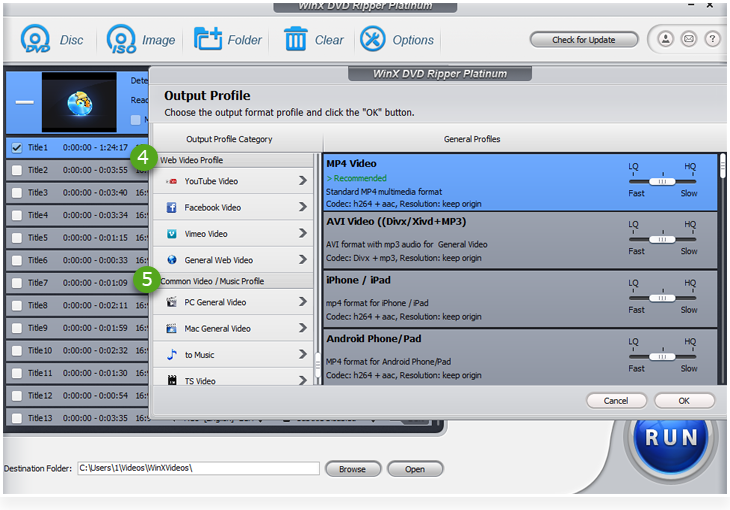Check the Title2 checkbox

pos(17,170)
